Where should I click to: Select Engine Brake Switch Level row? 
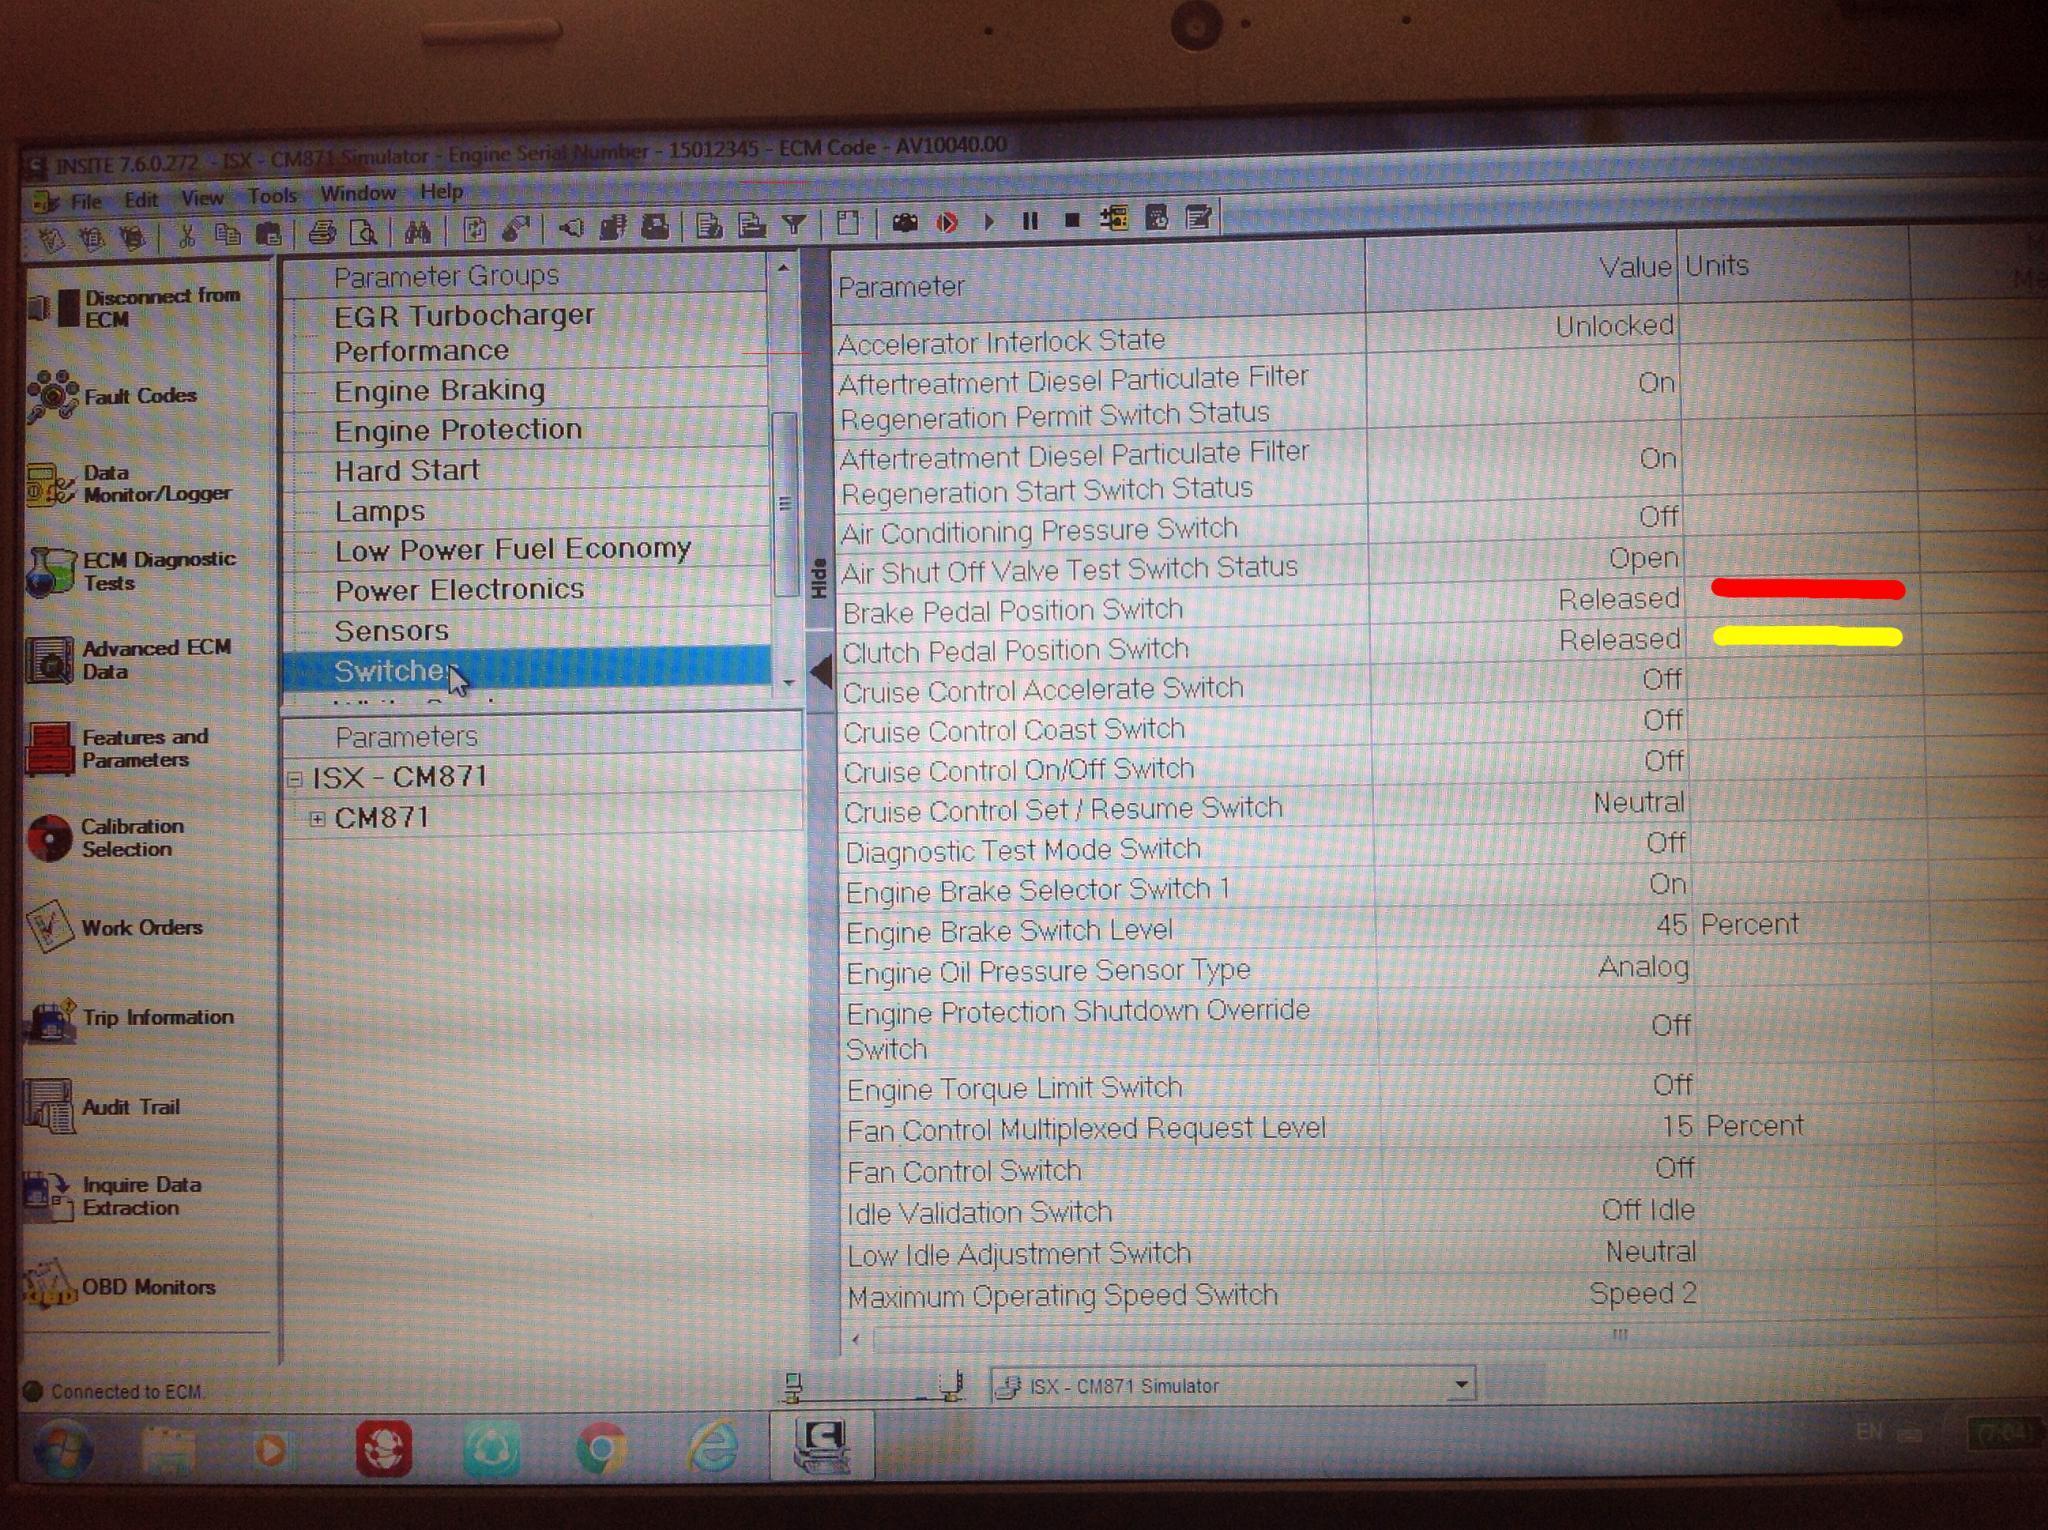pos(1267,929)
